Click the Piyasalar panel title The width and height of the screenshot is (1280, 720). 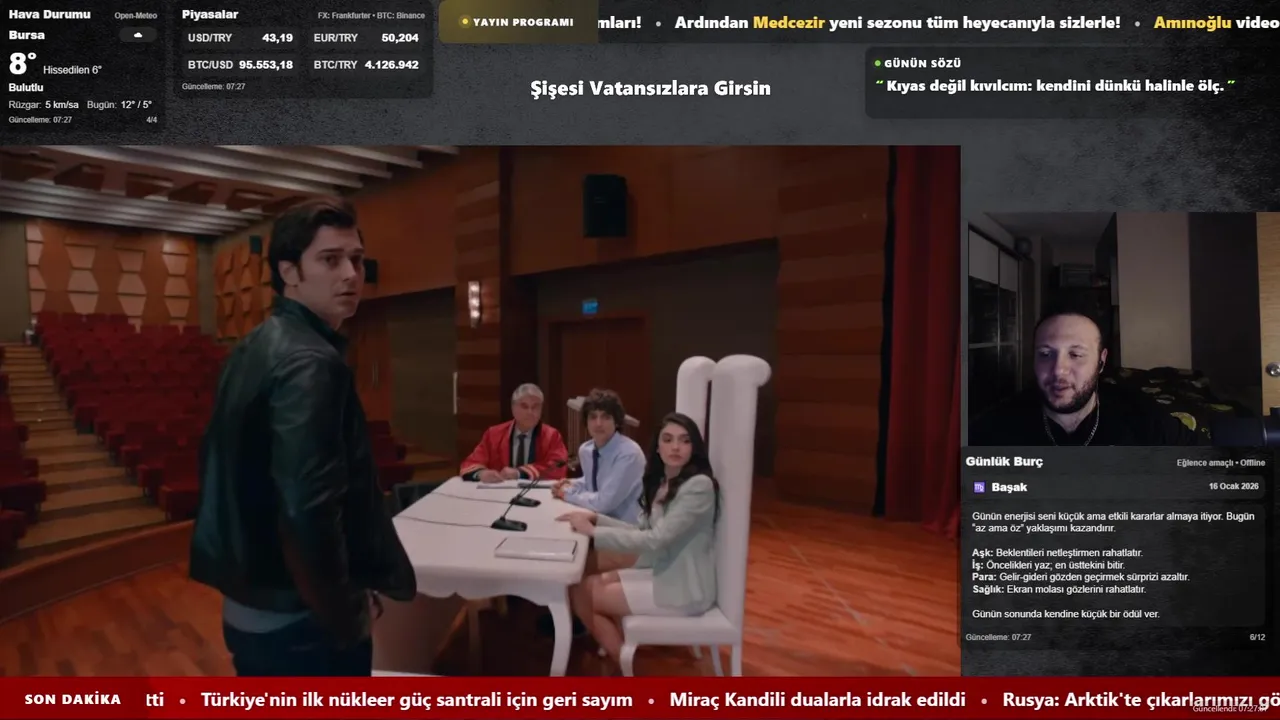click(210, 15)
